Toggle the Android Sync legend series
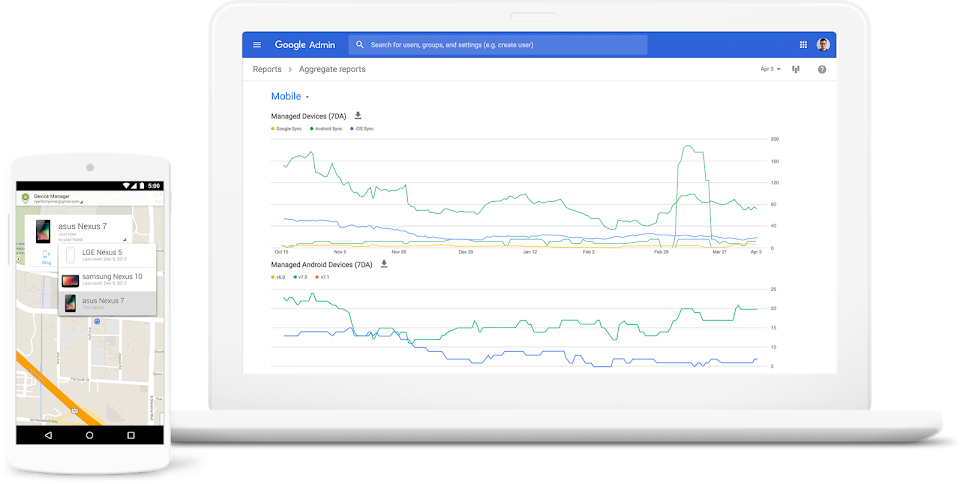 pos(326,128)
